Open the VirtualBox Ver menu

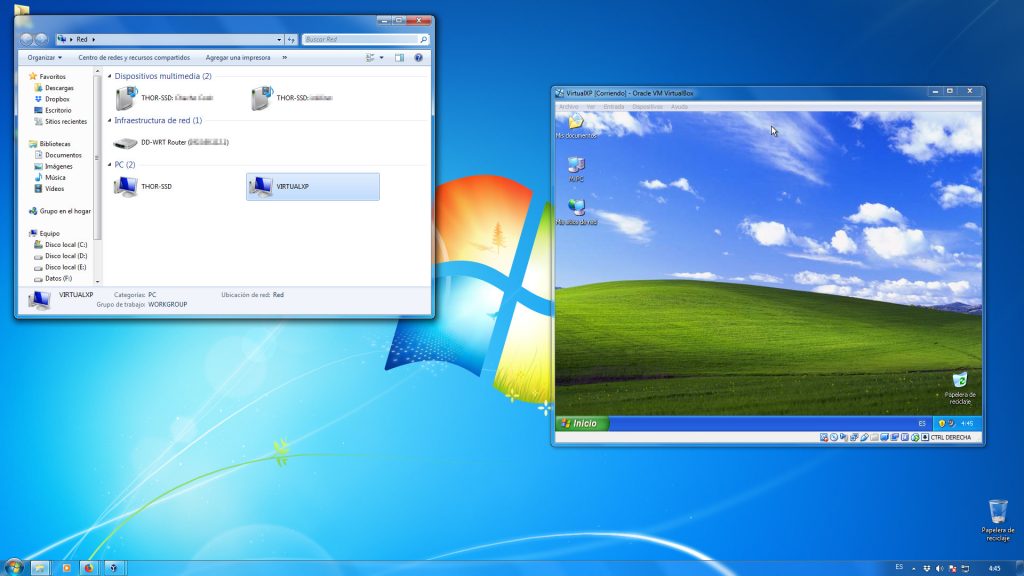pyautogui.click(x=590, y=106)
